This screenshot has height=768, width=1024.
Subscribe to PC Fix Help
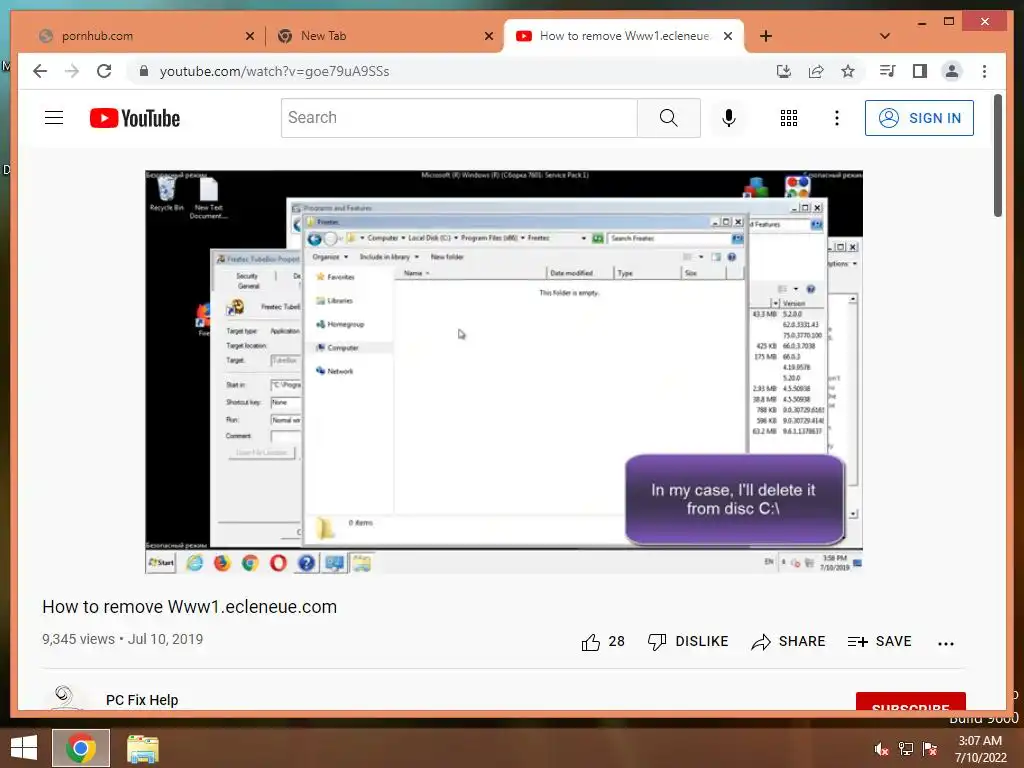pyautogui.click(x=910, y=701)
